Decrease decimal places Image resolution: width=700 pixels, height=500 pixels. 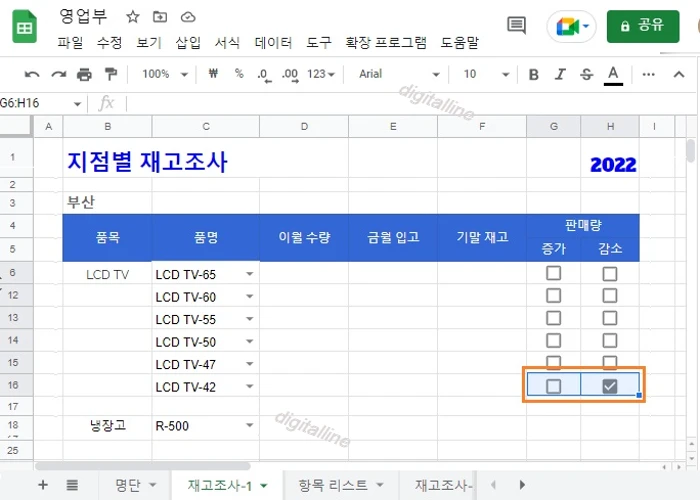pyautogui.click(x=264, y=75)
